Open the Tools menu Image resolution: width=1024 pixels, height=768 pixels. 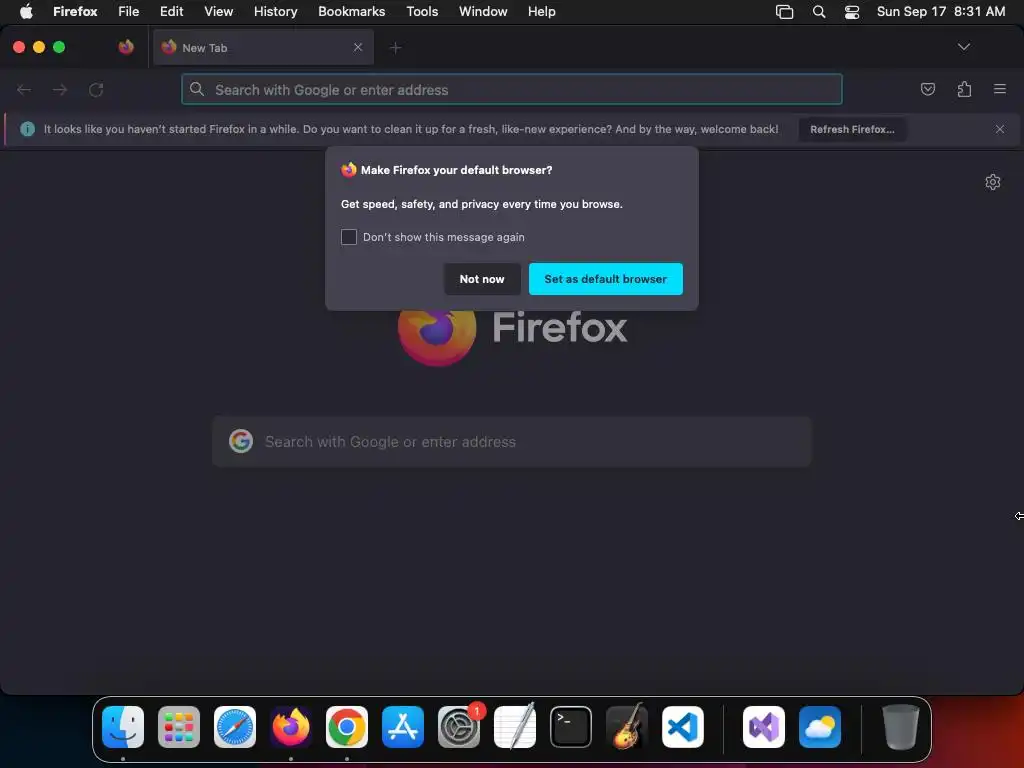pos(422,11)
